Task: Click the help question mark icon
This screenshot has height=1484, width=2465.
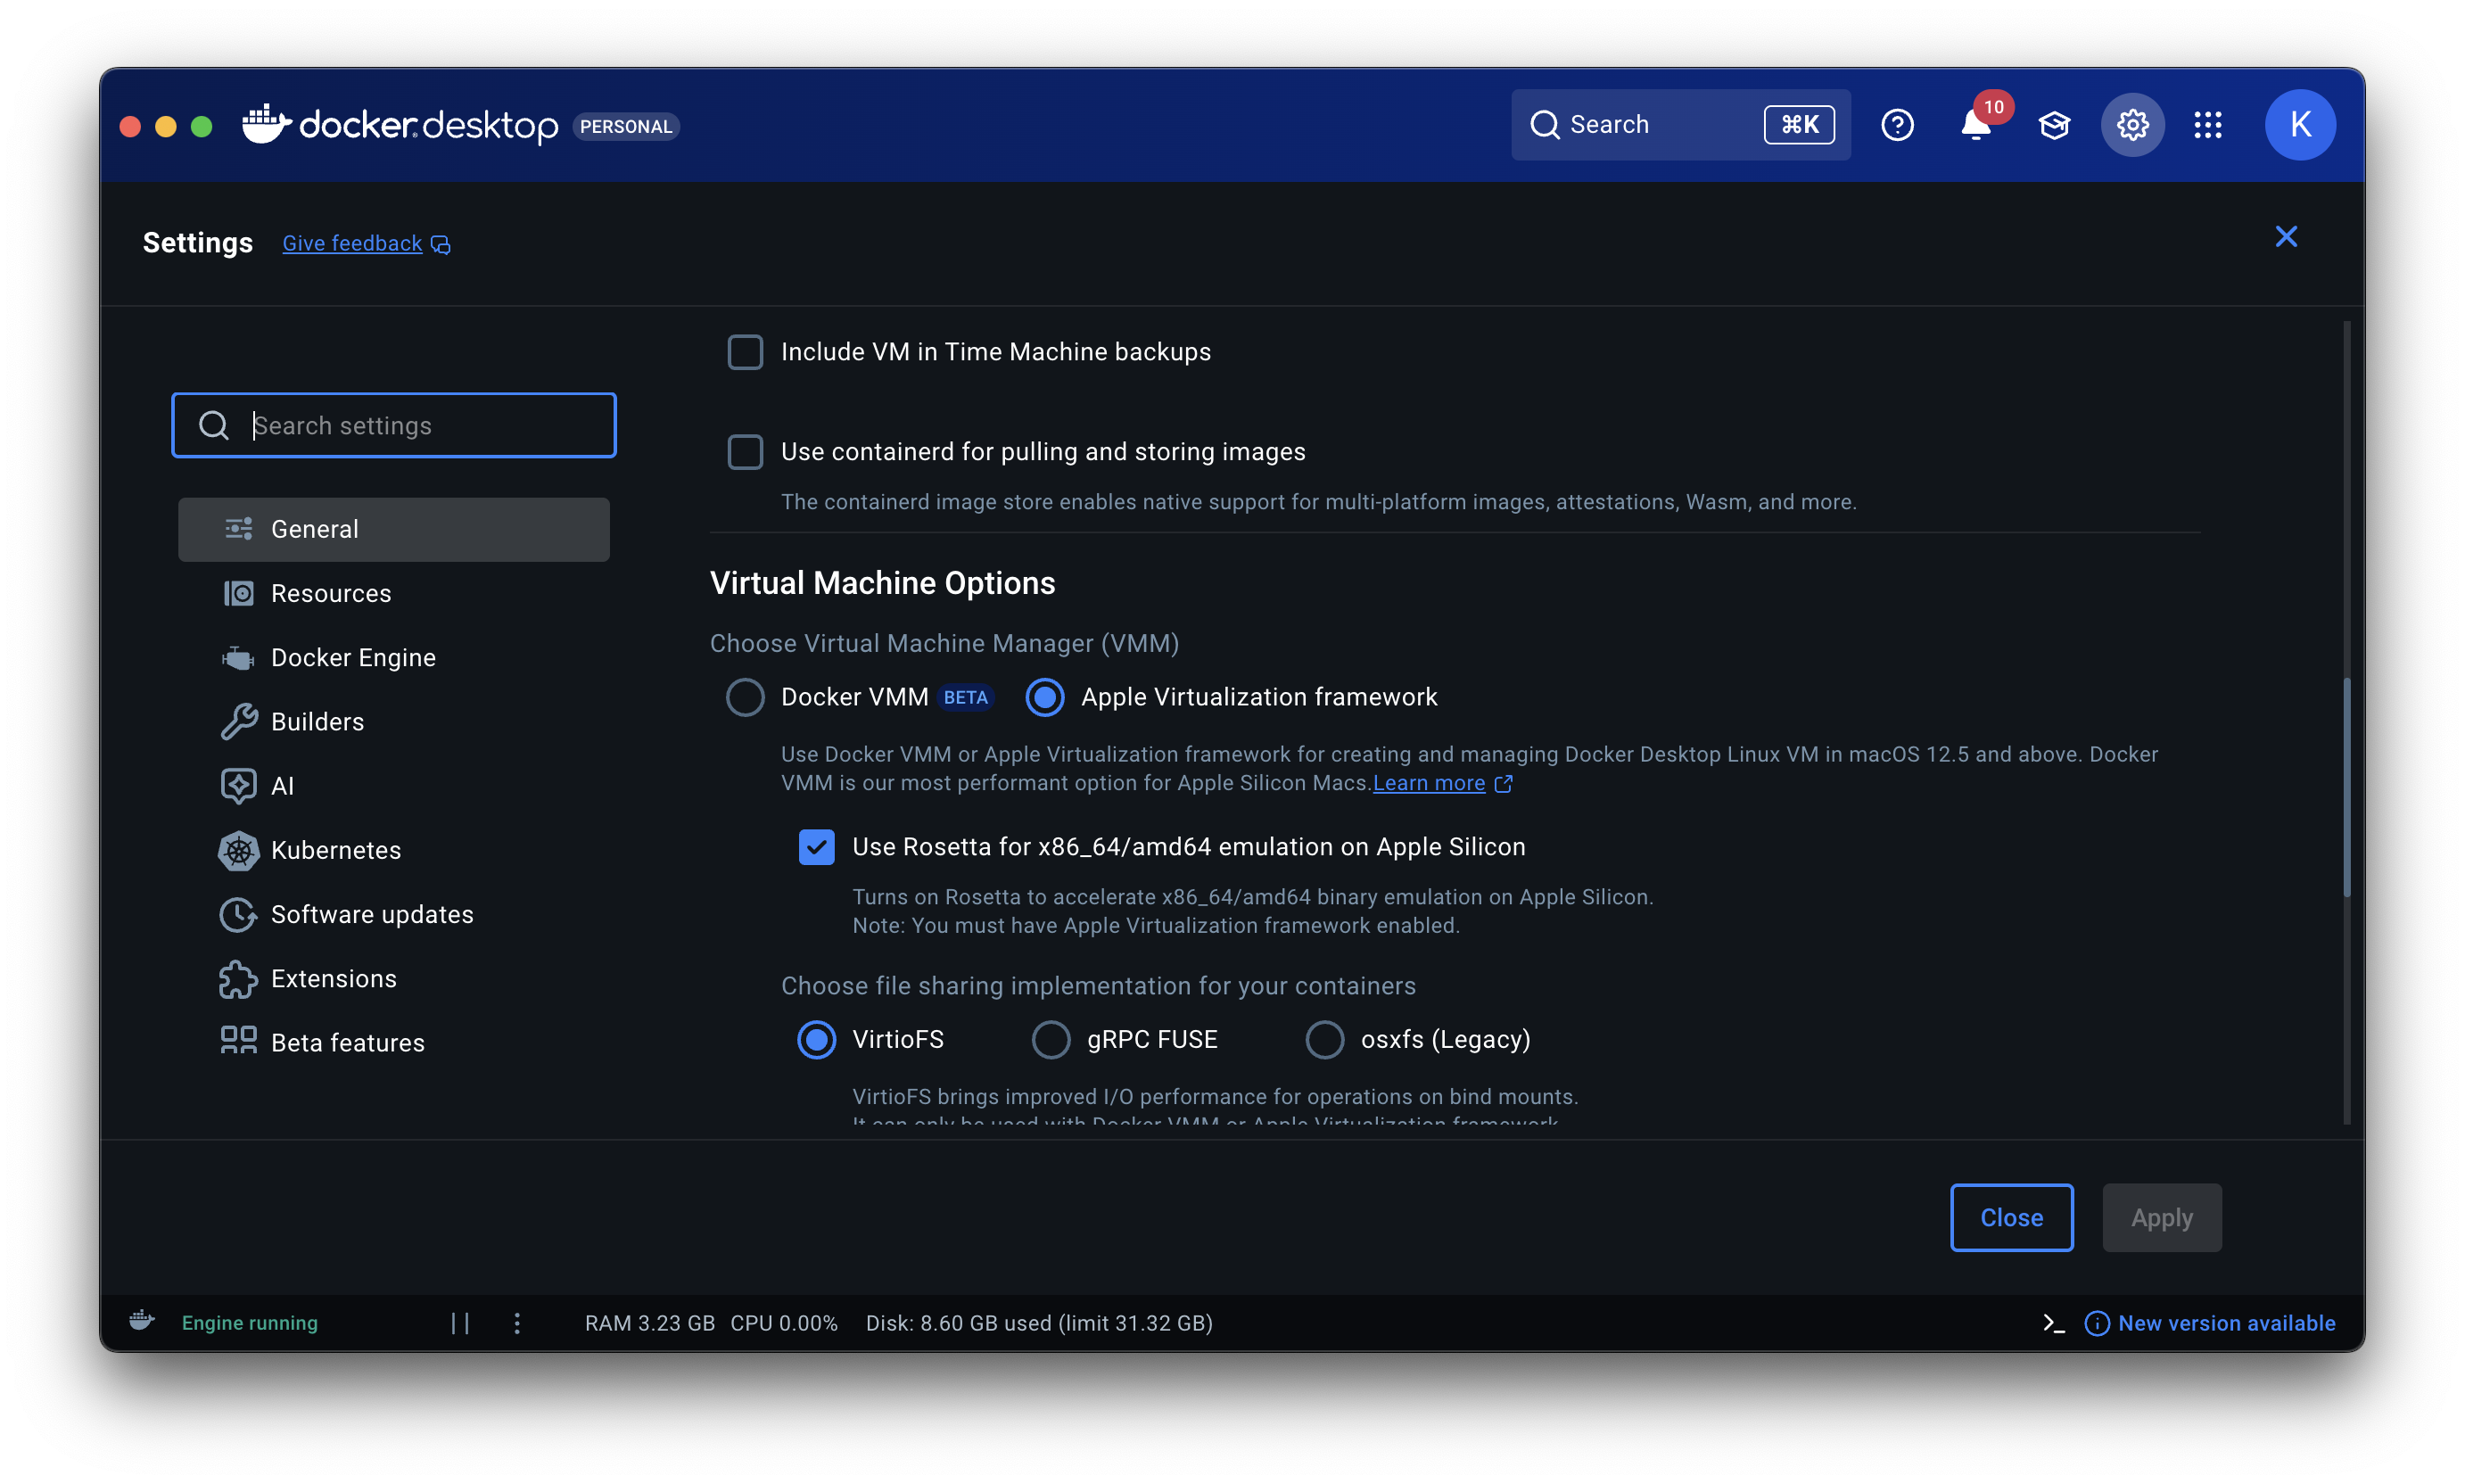Action: [x=1897, y=126]
